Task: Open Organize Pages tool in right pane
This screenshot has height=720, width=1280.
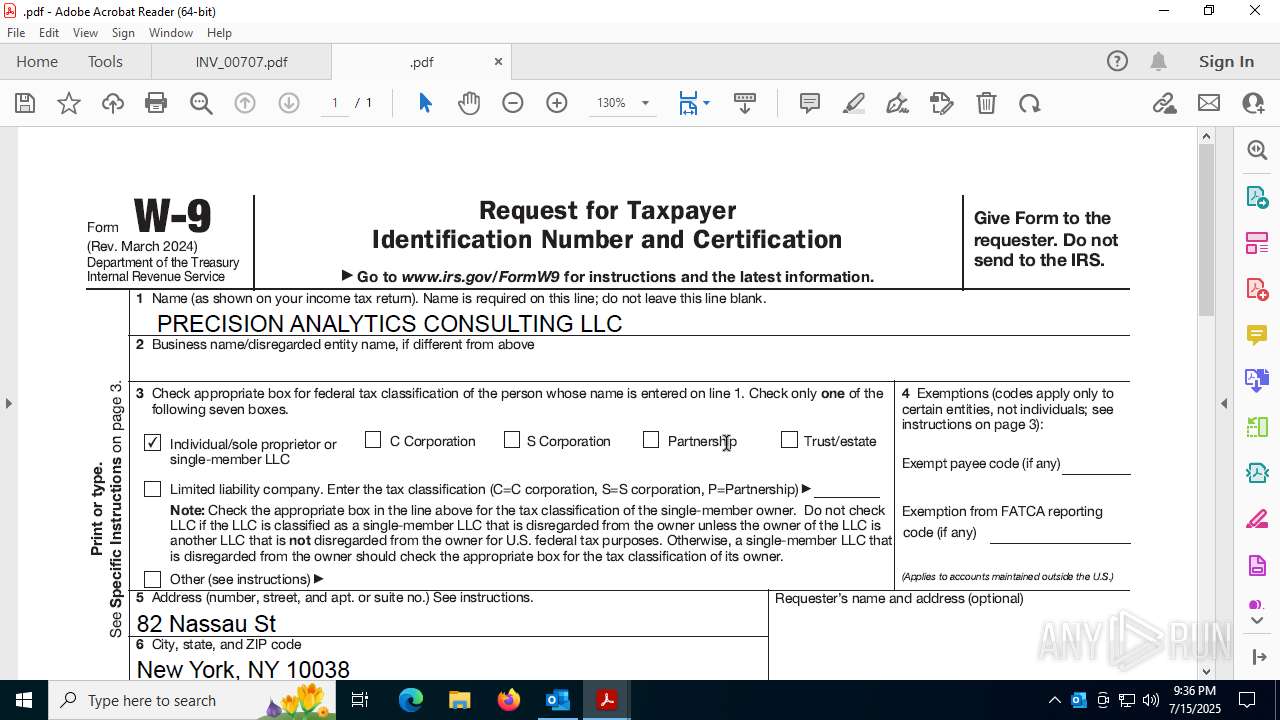Action: click(x=1257, y=427)
